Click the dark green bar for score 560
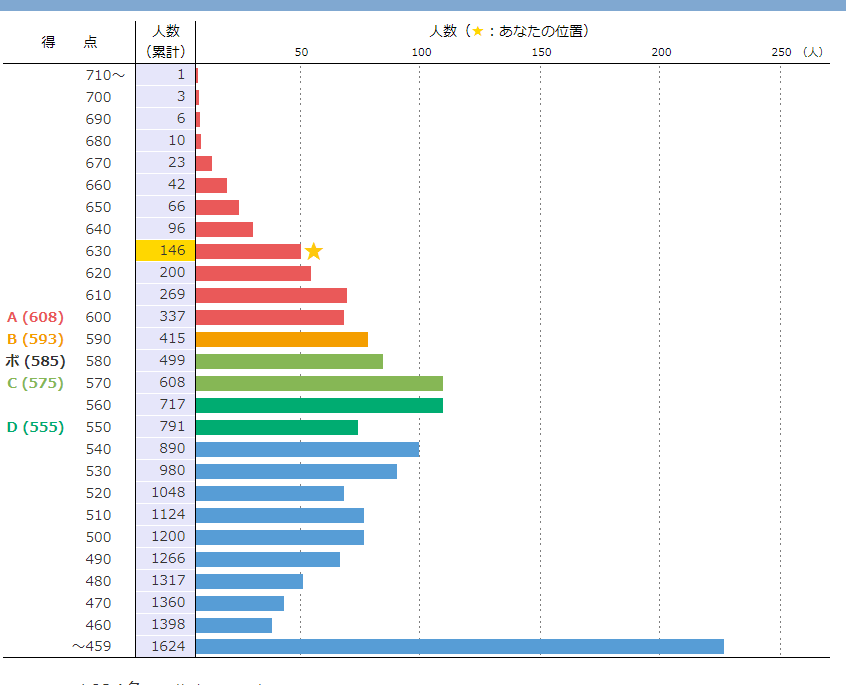The image size is (846, 685). click(319, 405)
